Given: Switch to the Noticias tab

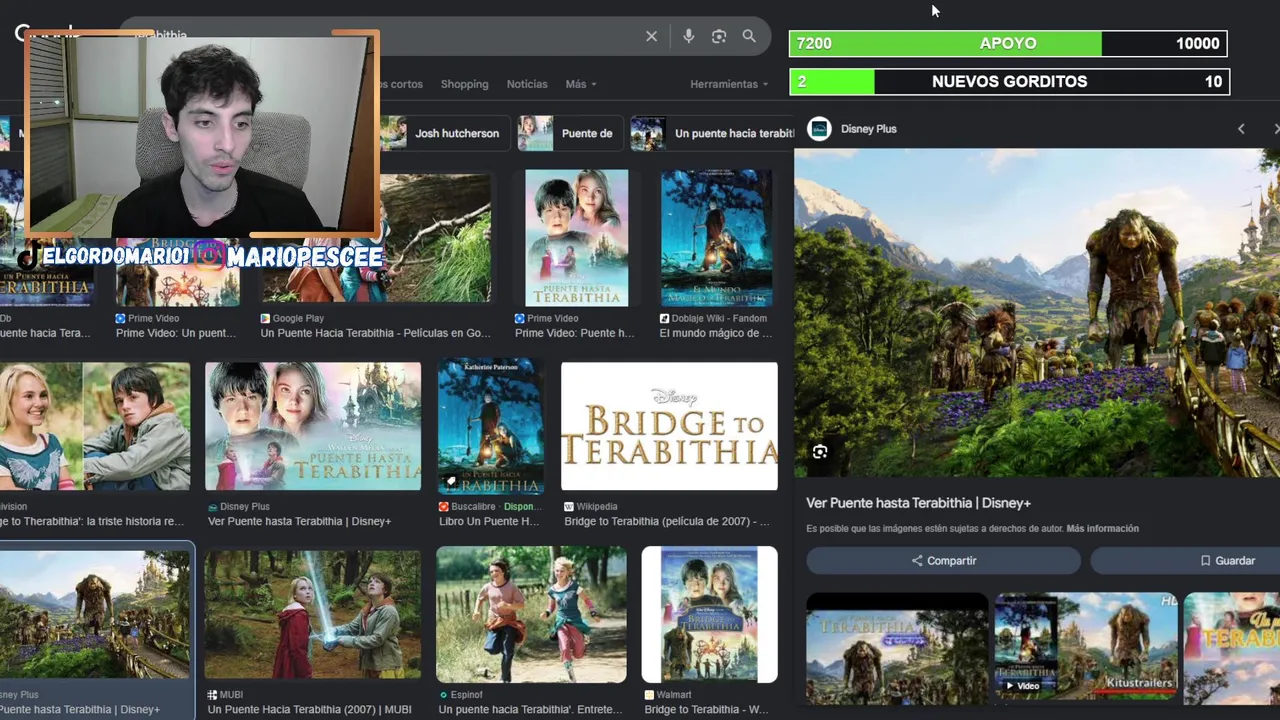Looking at the screenshot, I should [x=527, y=84].
